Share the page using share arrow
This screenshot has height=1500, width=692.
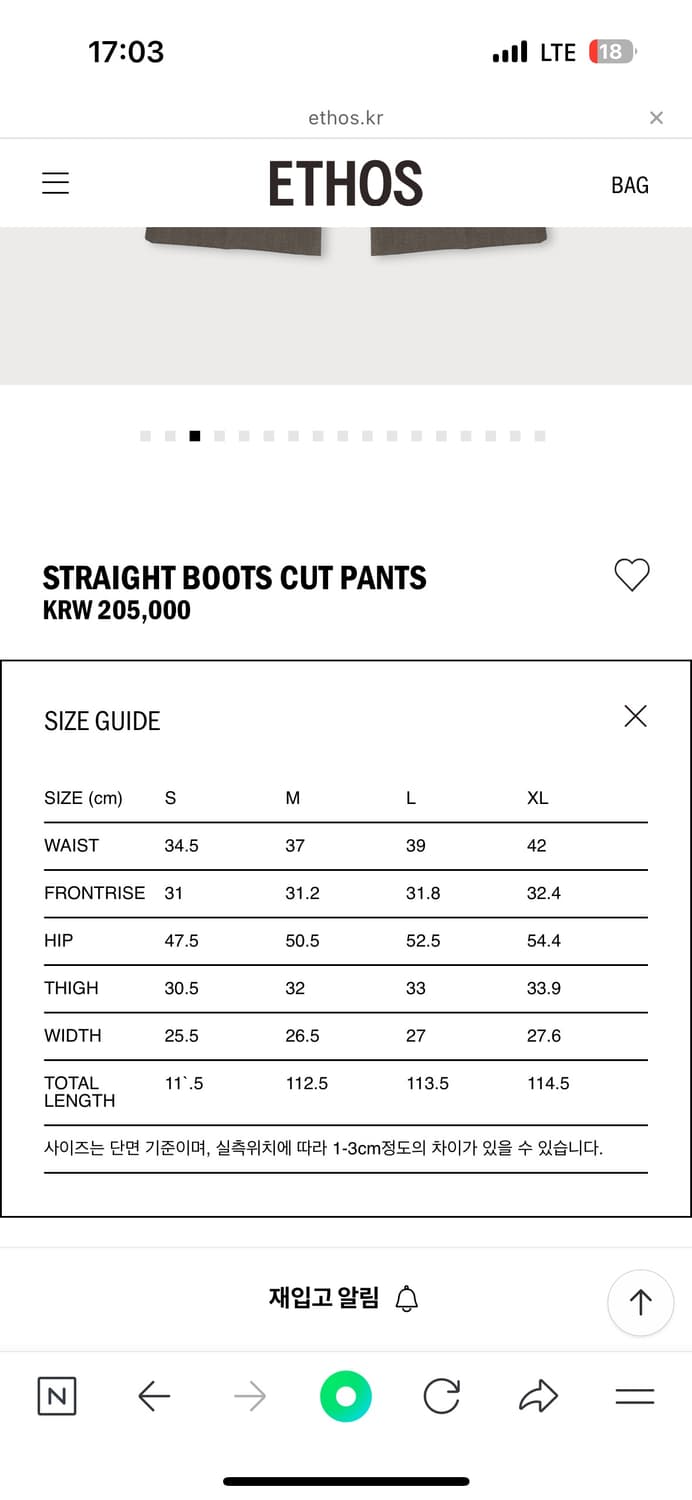(538, 1396)
